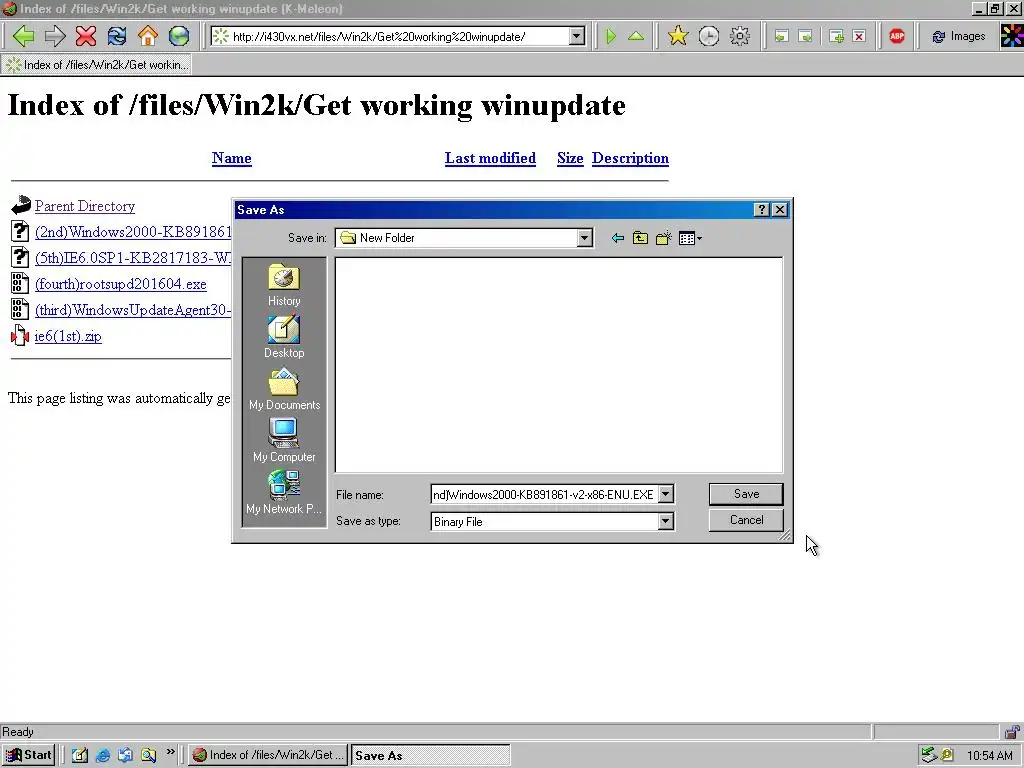Switch to K-Meleon taskbar button
Image resolution: width=1024 pixels, height=768 pixels.
point(268,755)
